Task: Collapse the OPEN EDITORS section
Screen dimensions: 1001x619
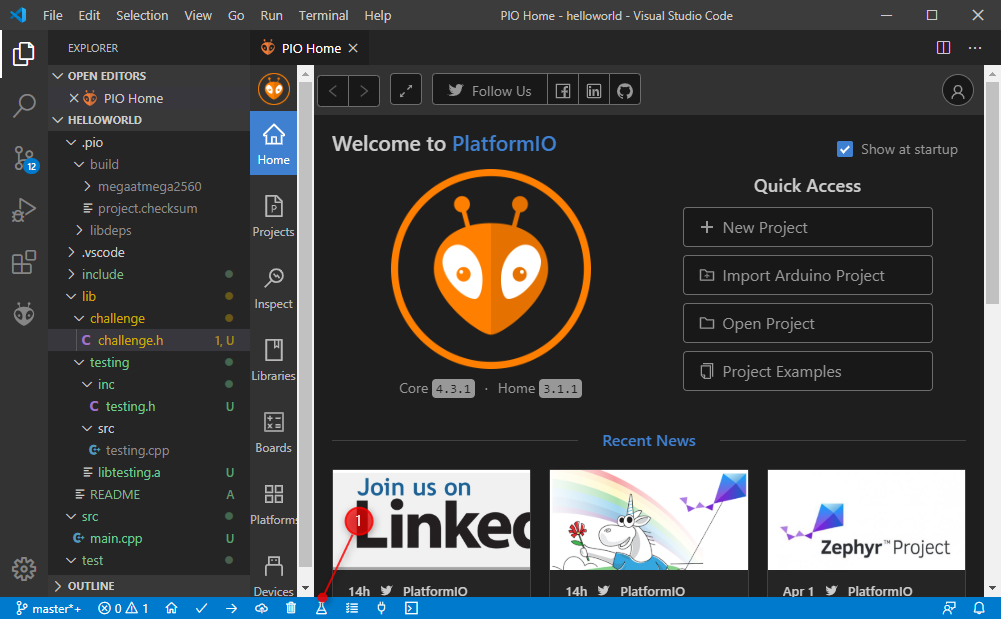Action: point(149,76)
